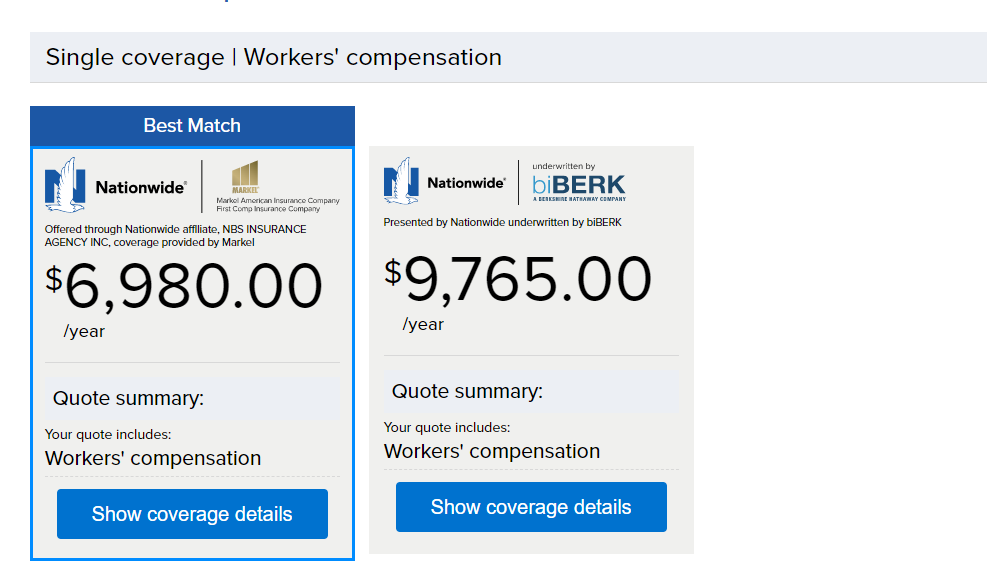Click Quote summary heading in biBERK card
This screenshot has height=569, width=987.
[467, 391]
